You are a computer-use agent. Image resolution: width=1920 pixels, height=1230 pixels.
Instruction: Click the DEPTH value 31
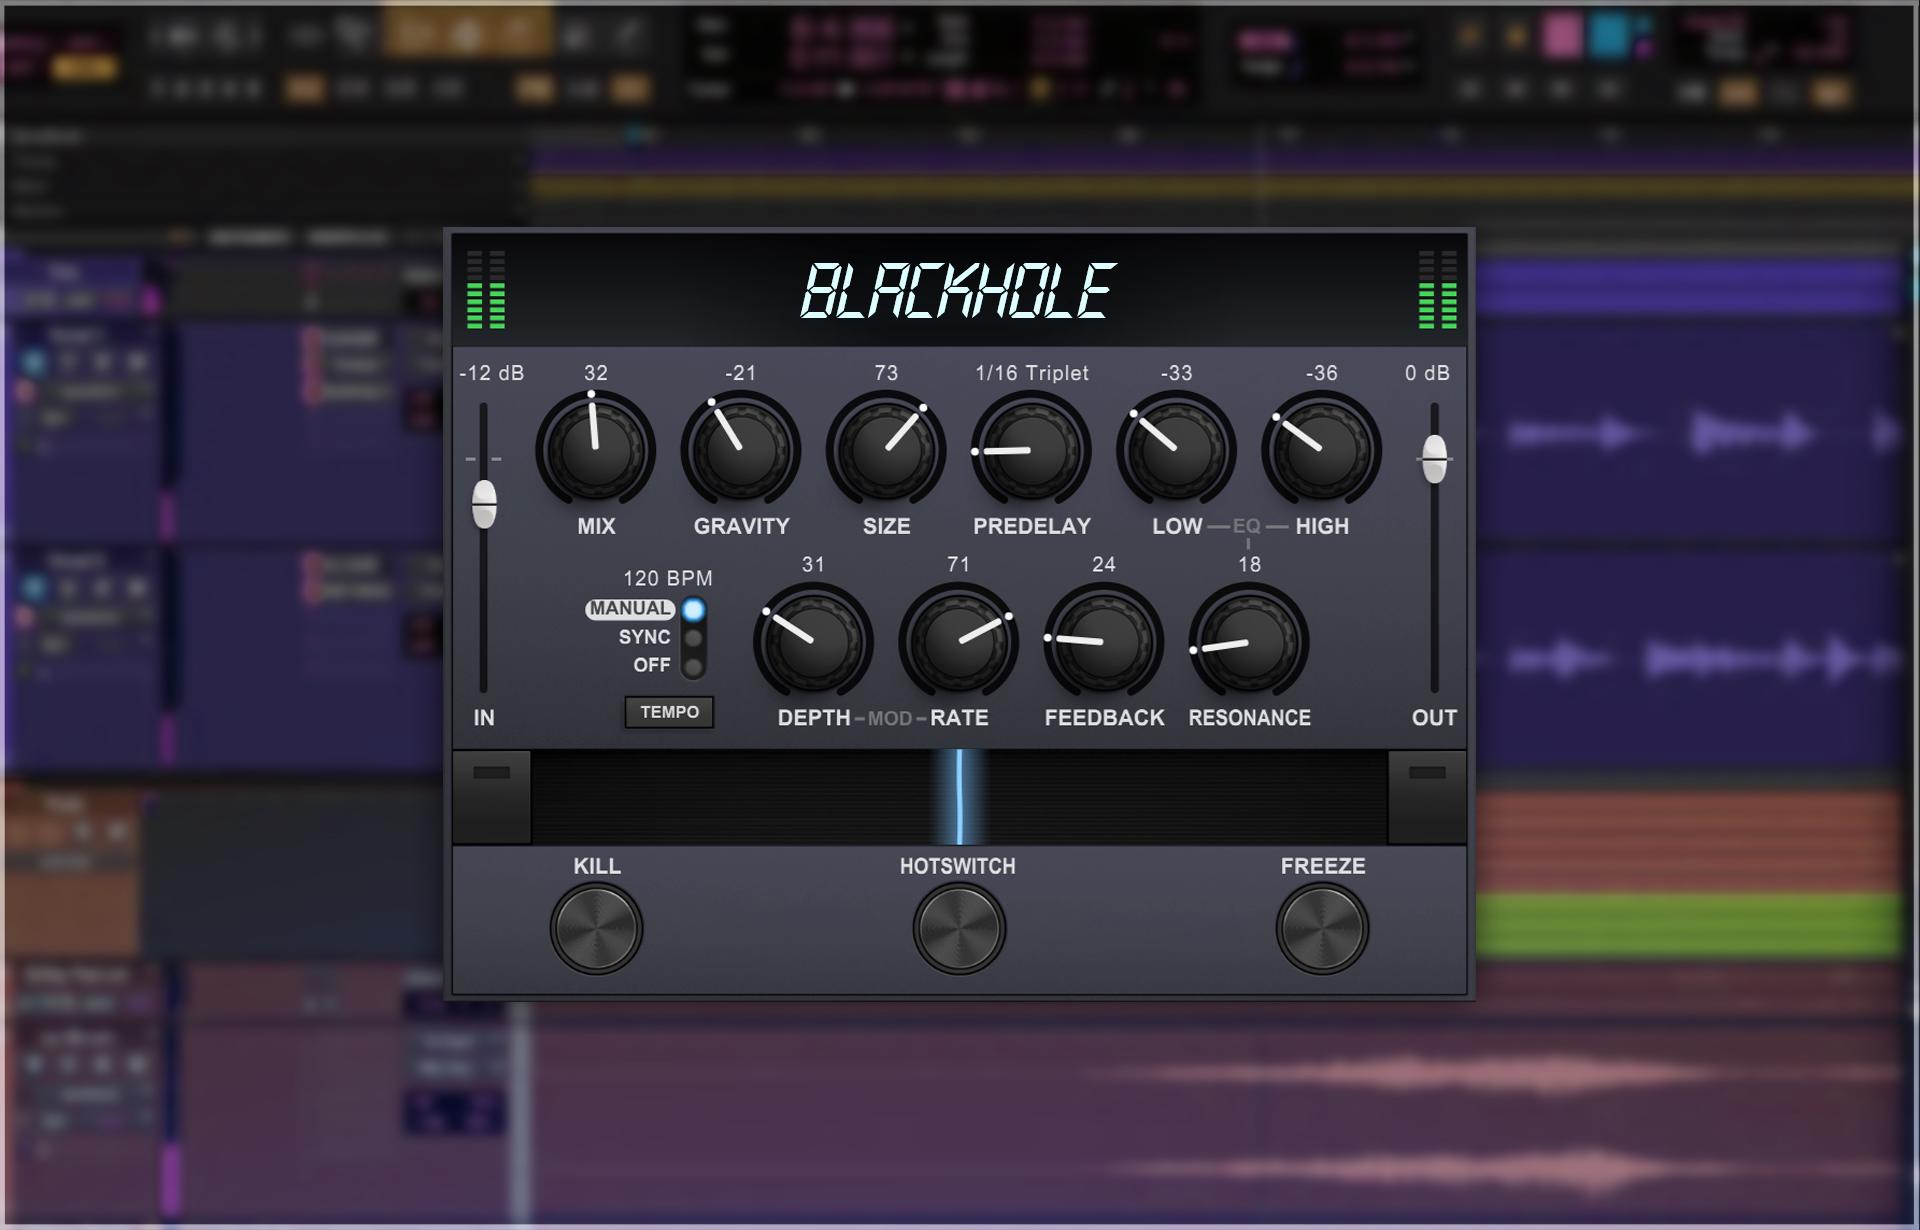click(x=813, y=564)
